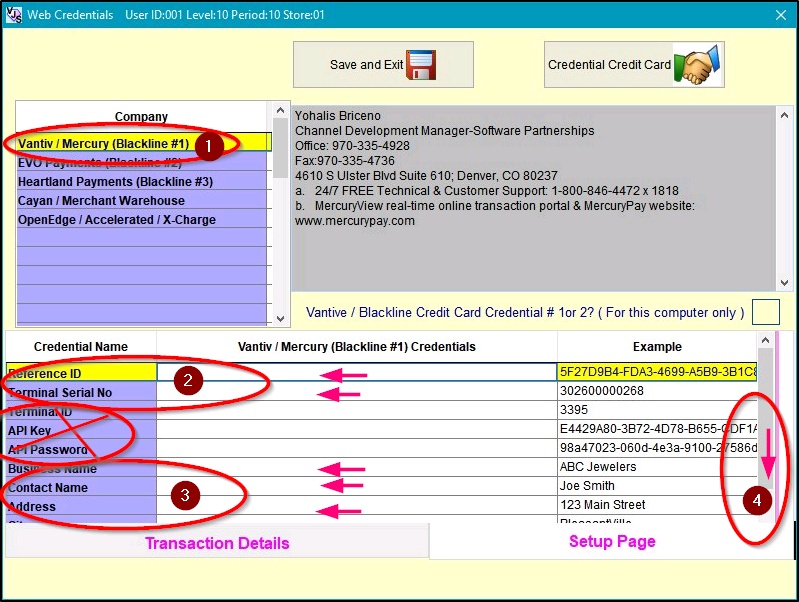Click the Terminal ID credential value field

[357, 410]
